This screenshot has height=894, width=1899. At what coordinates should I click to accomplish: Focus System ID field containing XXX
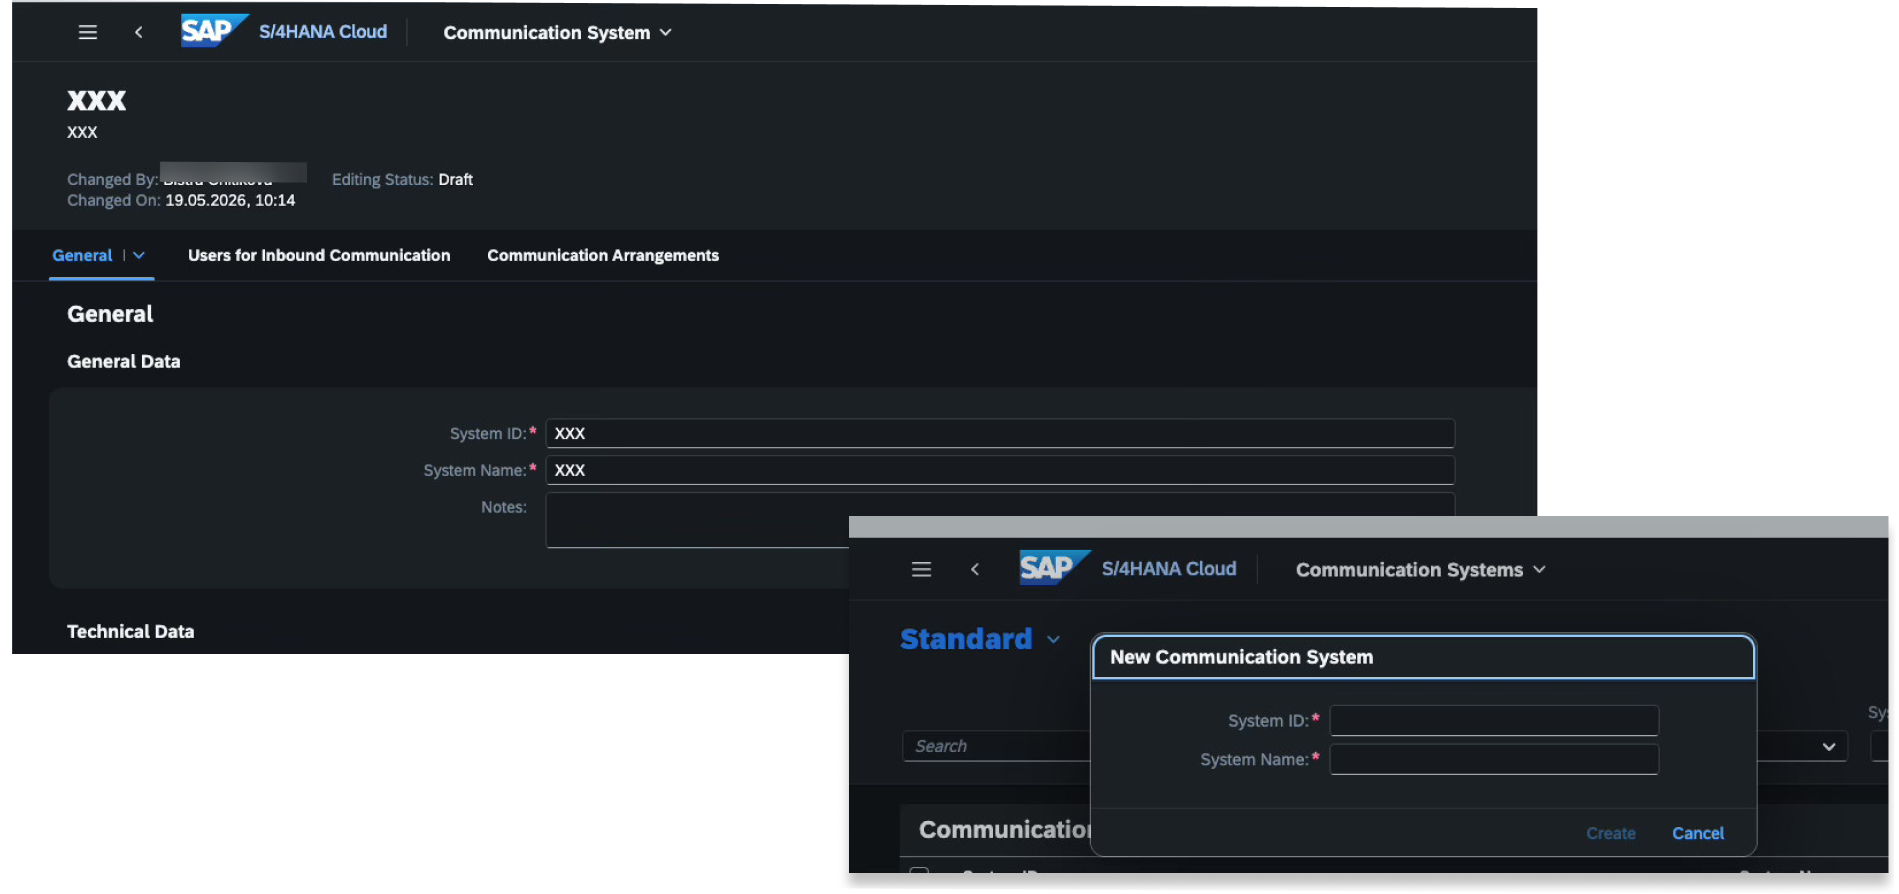[x=1000, y=433]
